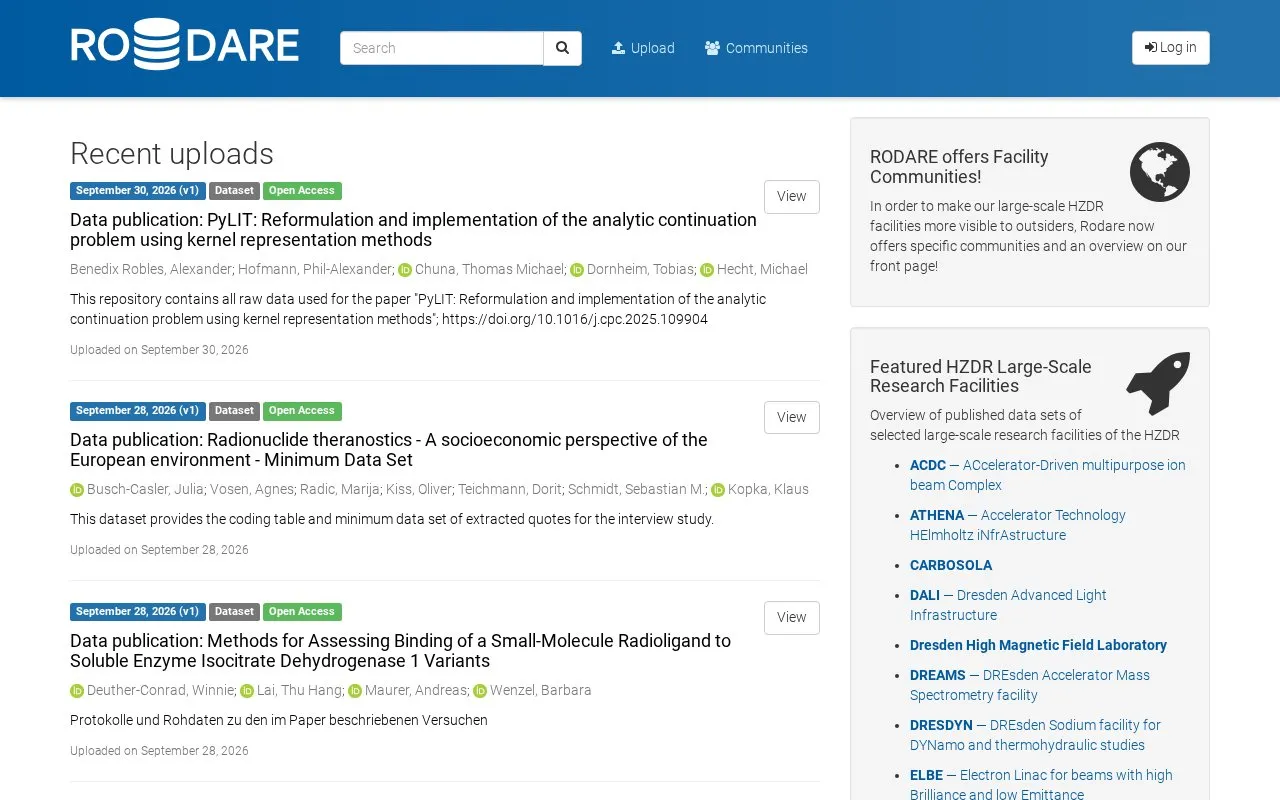Viewport: 1280px width, 800px height.
Task: Click author name Radic, Marija
Action: tap(340, 490)
